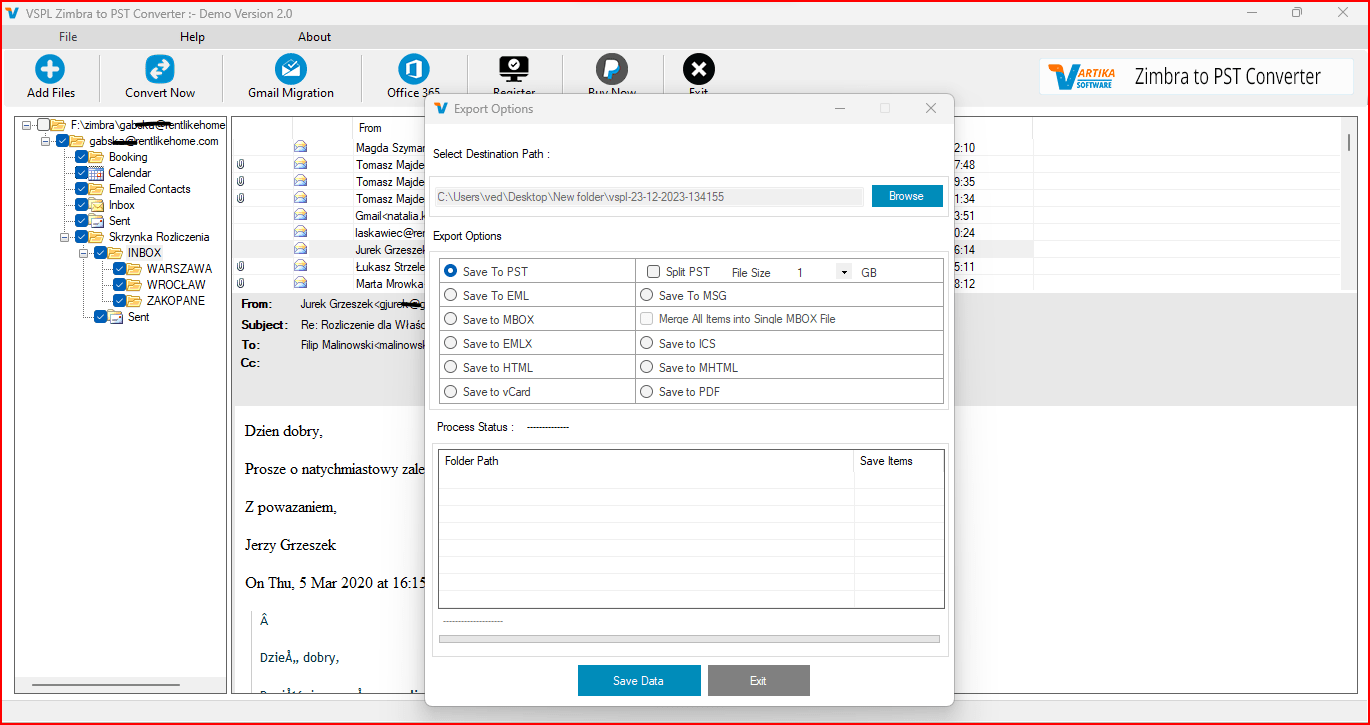Enable the Split PST checkbox

tap(654, 272)
